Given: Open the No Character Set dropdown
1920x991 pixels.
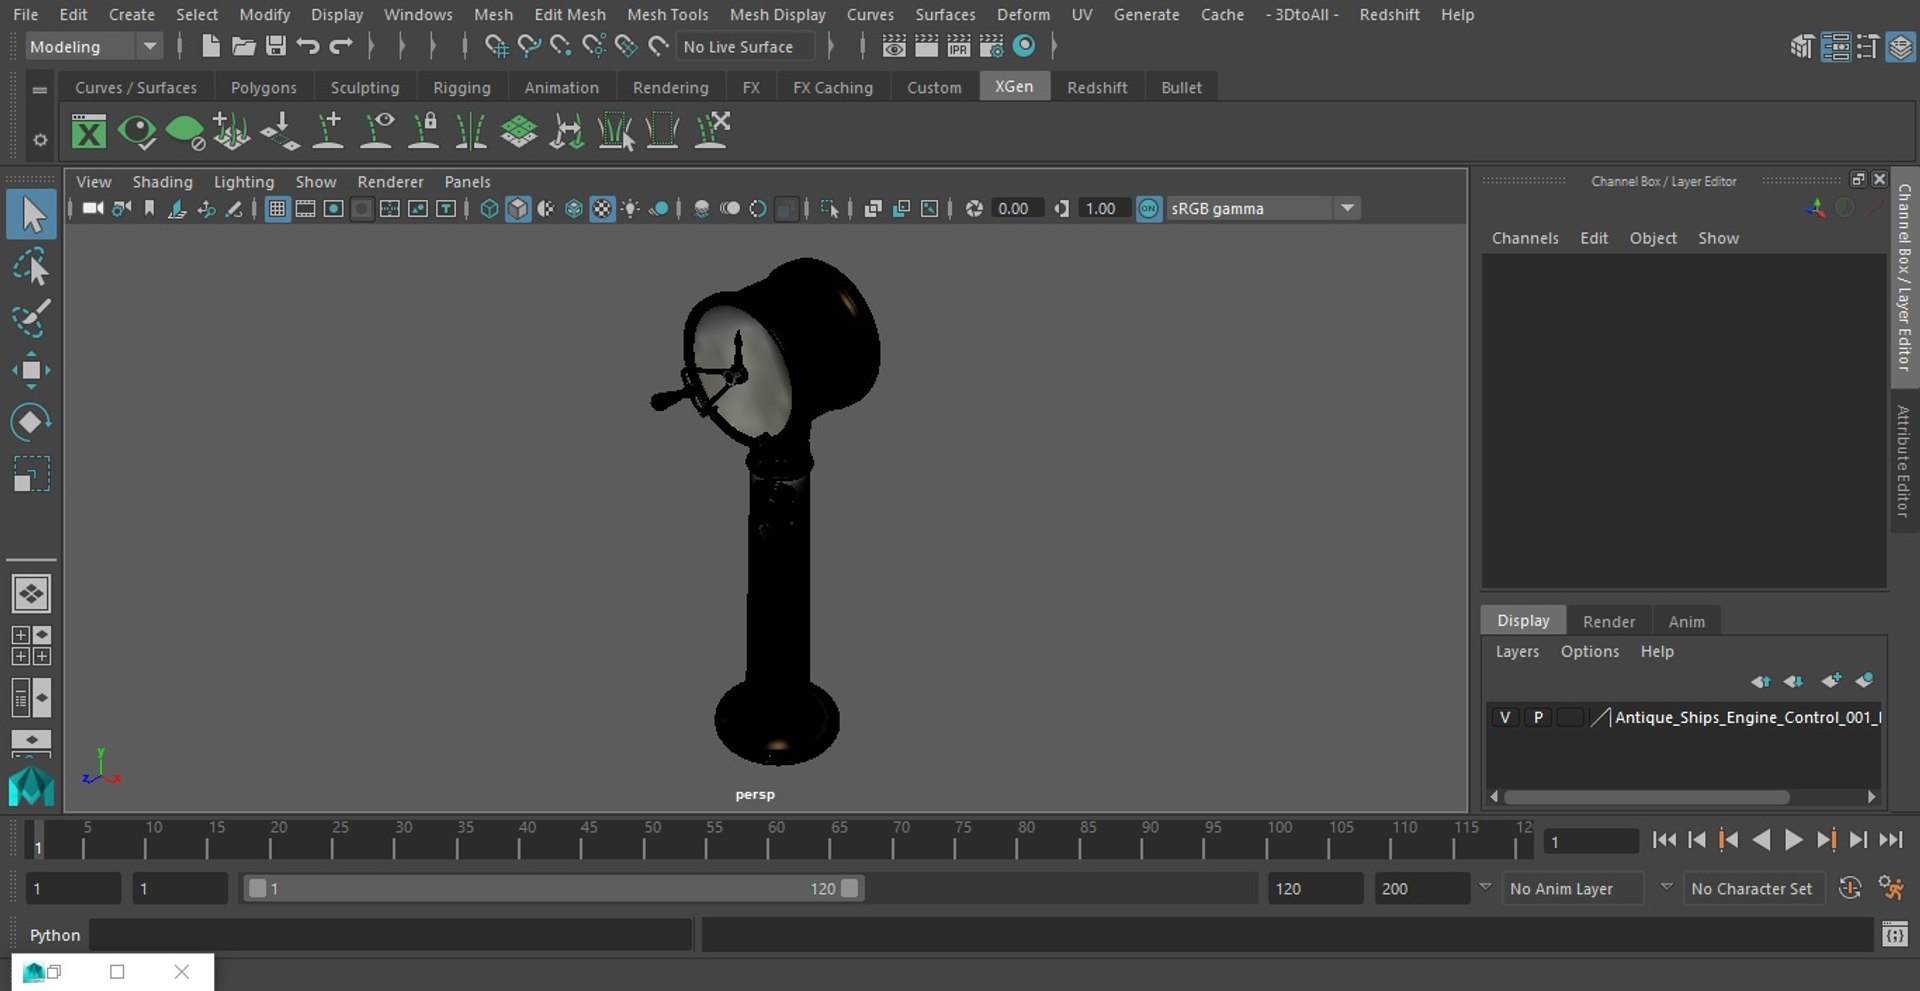Looking at the screenshot, I should click(x=1754, y=888).
